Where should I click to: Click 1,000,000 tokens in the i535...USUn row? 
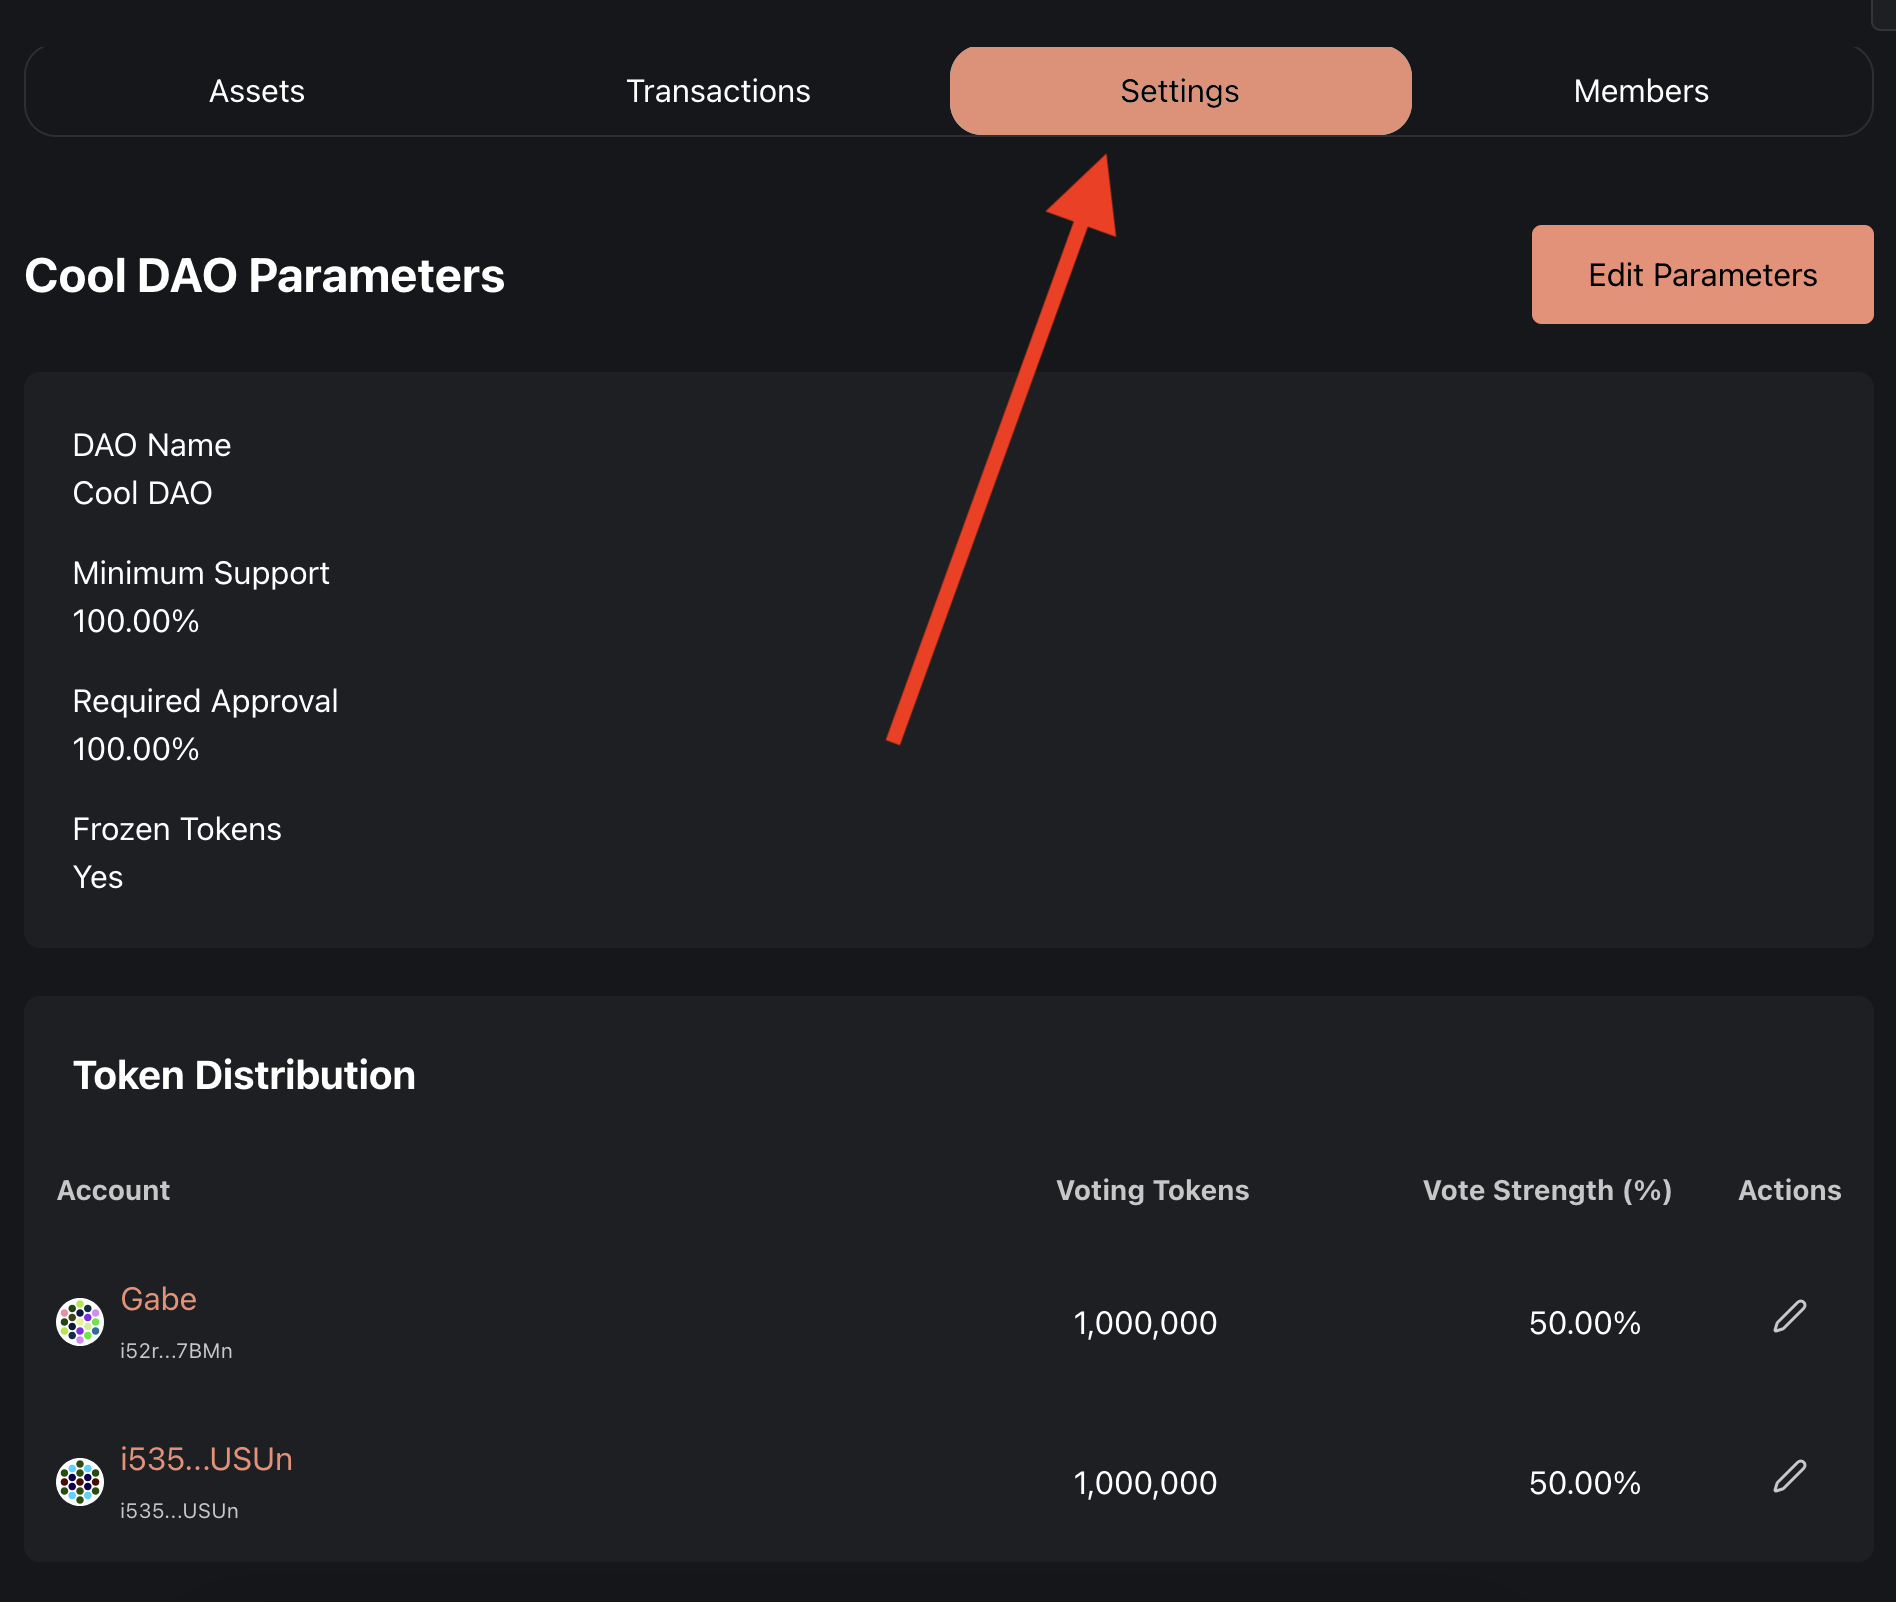click(x=1145, y=1483)
